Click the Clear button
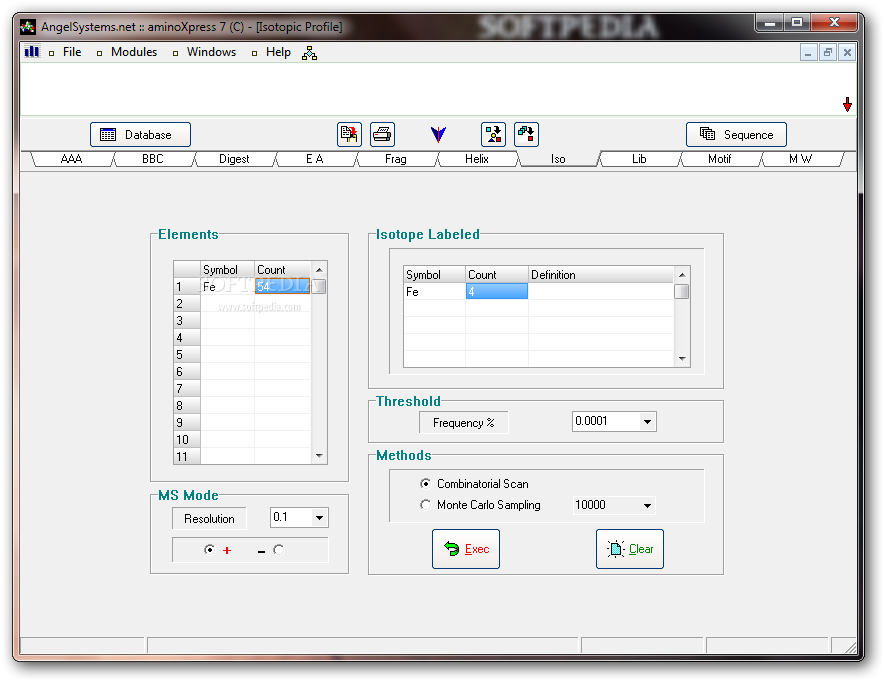The height and width of the screenshot is (682, 885). [630, 549]
